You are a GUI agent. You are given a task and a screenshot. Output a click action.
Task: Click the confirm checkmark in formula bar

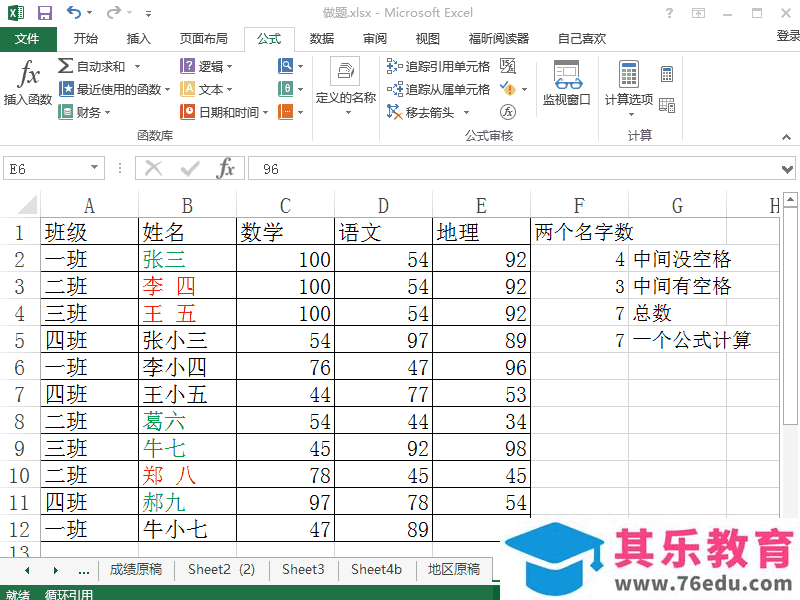coord(190,168)
